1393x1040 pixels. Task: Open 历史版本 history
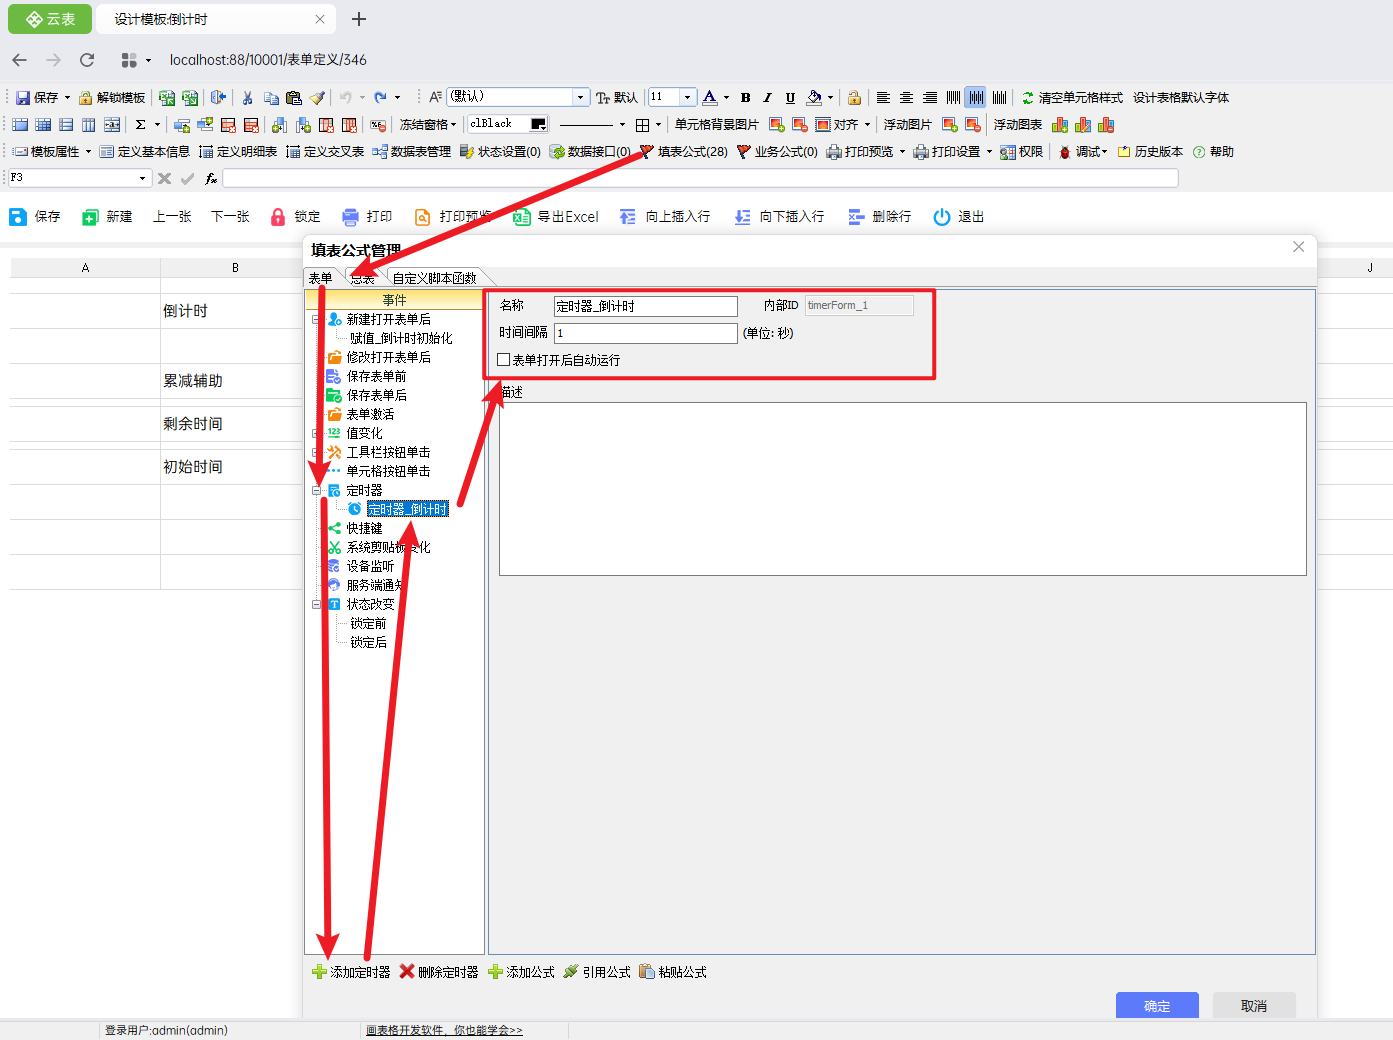[x=1150, y=152]
